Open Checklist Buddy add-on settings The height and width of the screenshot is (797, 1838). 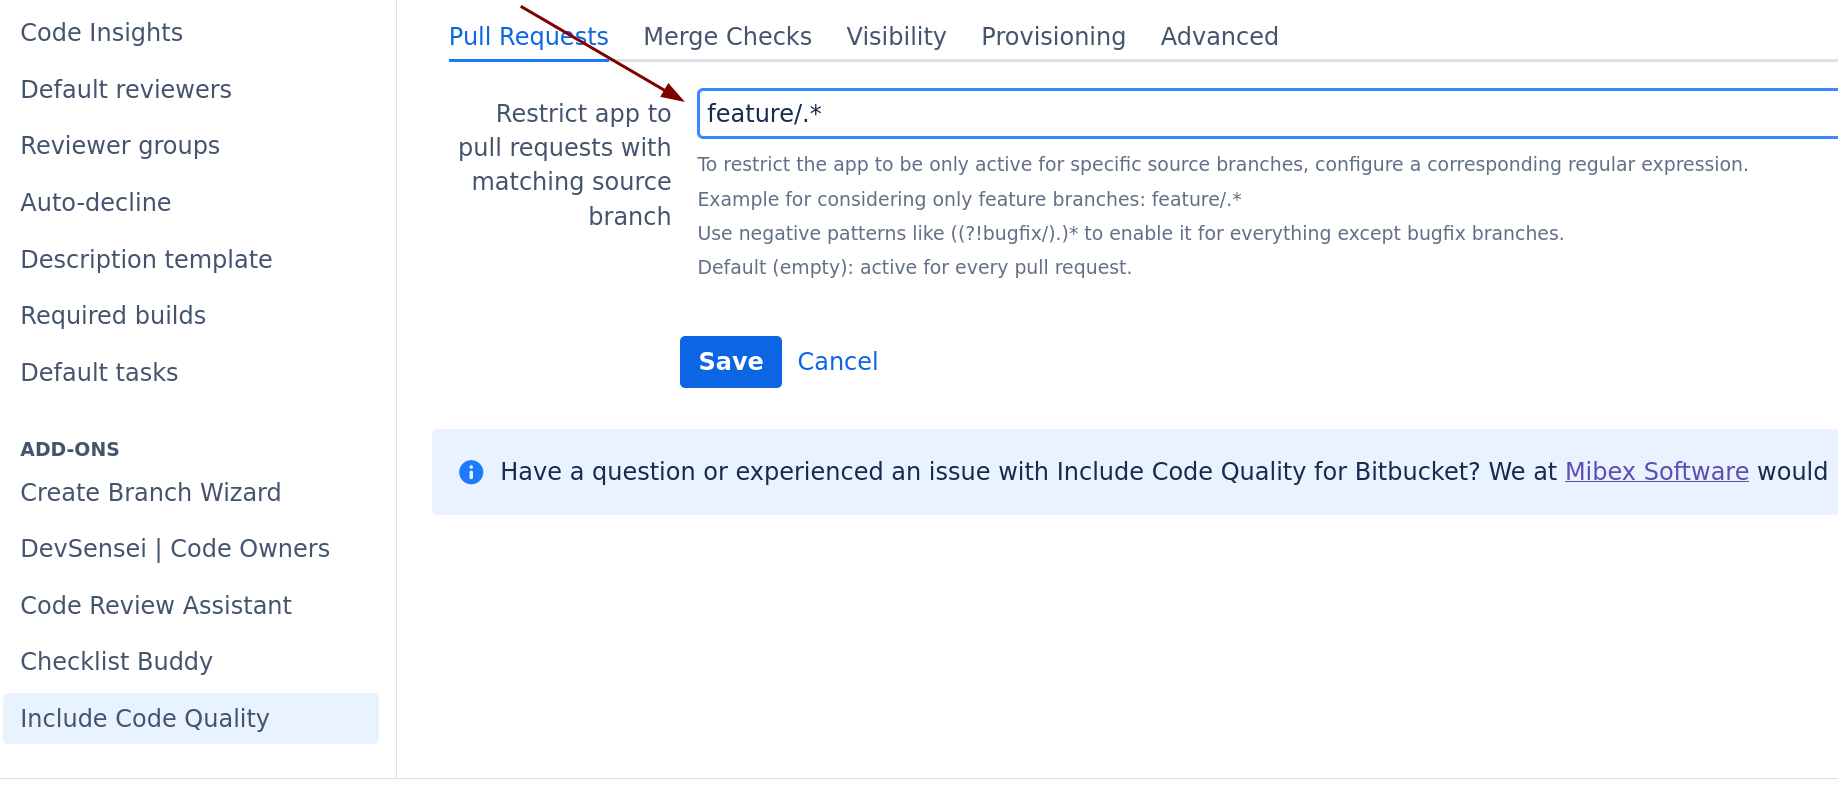pos(117,662)
